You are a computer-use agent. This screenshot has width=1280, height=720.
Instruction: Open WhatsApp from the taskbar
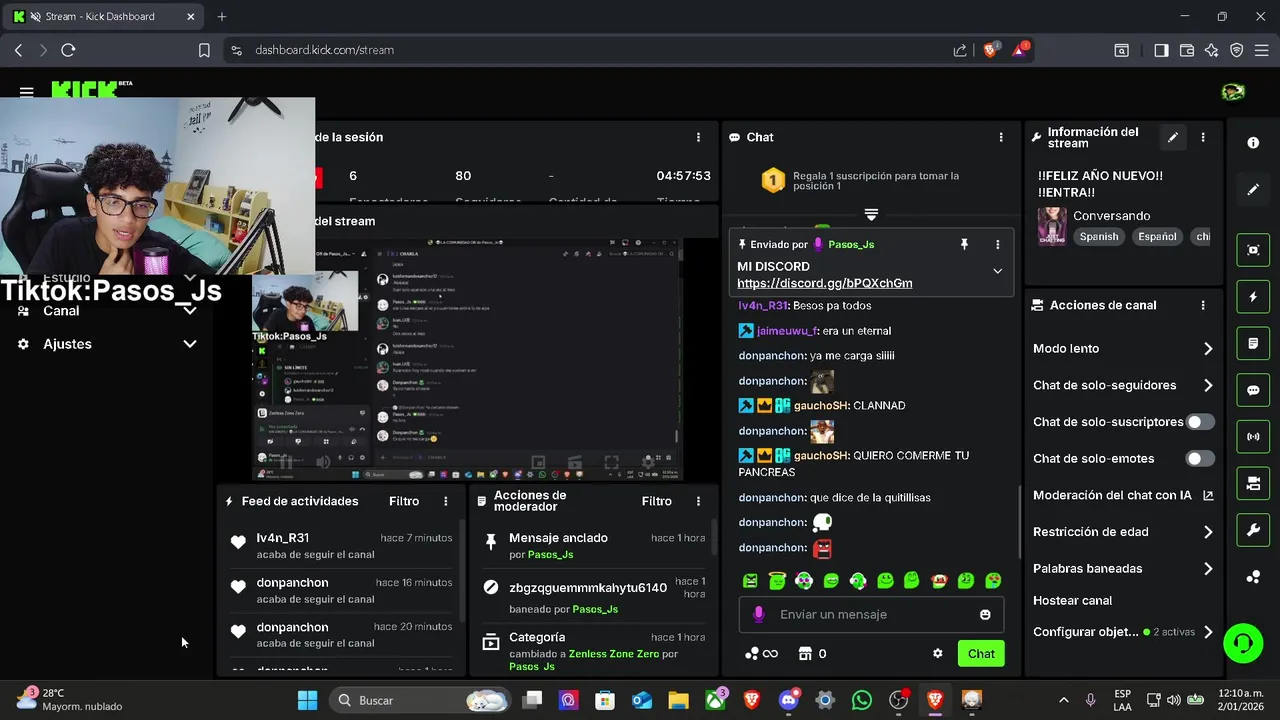862,700
